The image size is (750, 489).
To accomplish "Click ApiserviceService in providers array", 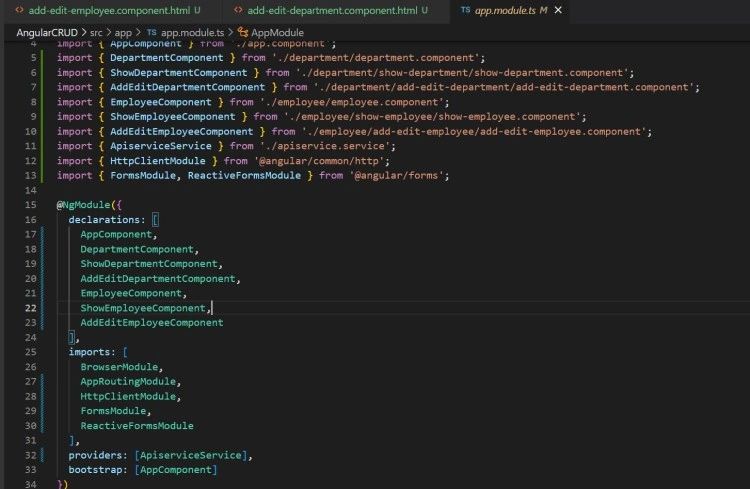I will point(191,455).
